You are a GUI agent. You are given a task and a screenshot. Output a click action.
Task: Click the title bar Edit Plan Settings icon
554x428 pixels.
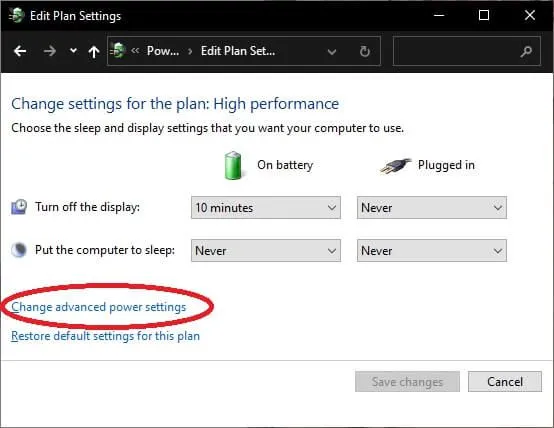16,15
